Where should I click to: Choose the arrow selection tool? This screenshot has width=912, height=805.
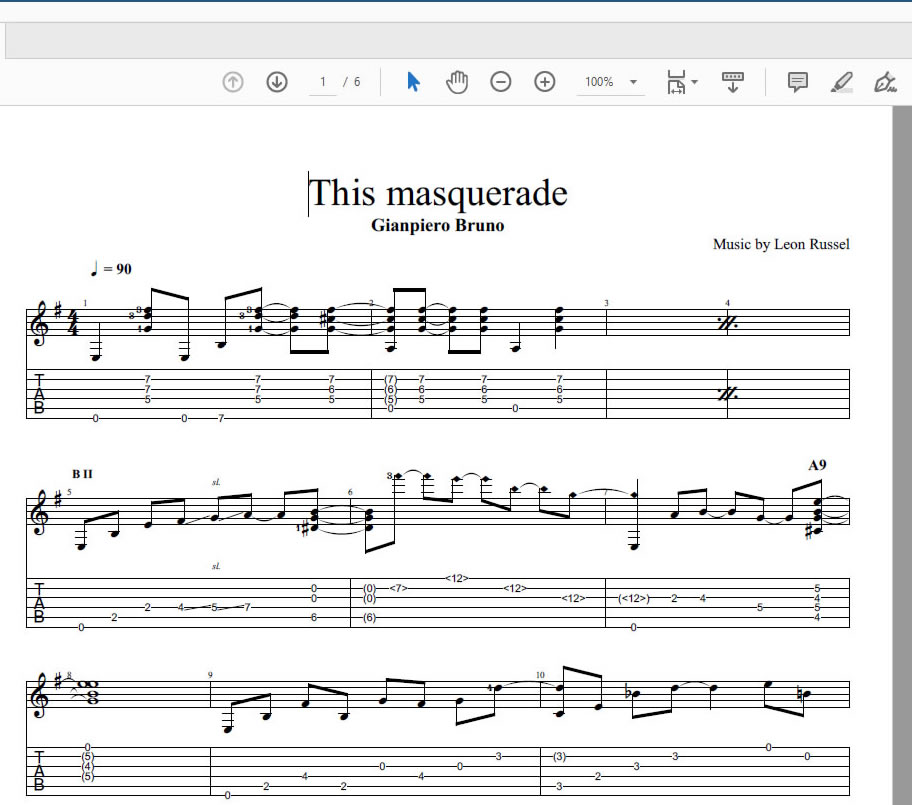tap(414, 82)
